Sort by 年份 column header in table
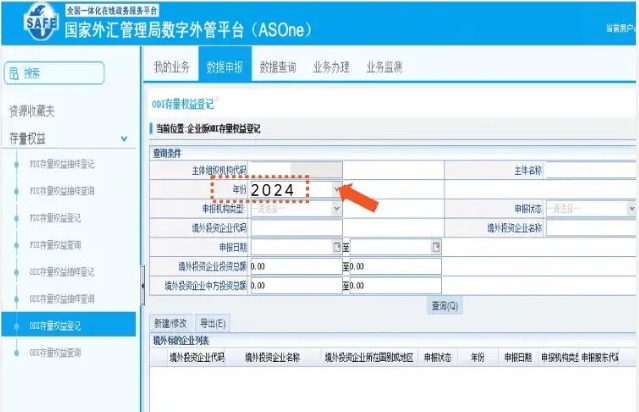The height and width of the screenshot is (412, 639). [x=478, y=357]
